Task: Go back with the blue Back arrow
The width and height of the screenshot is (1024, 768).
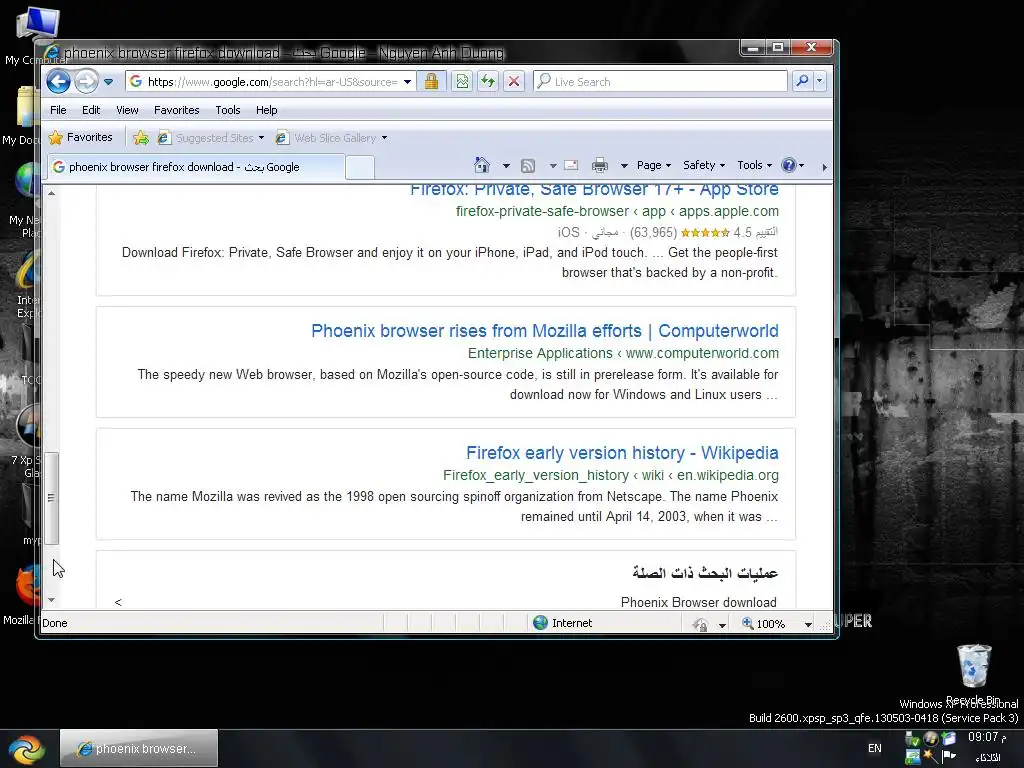Action: pyautogui.click(x=59, y=82)
